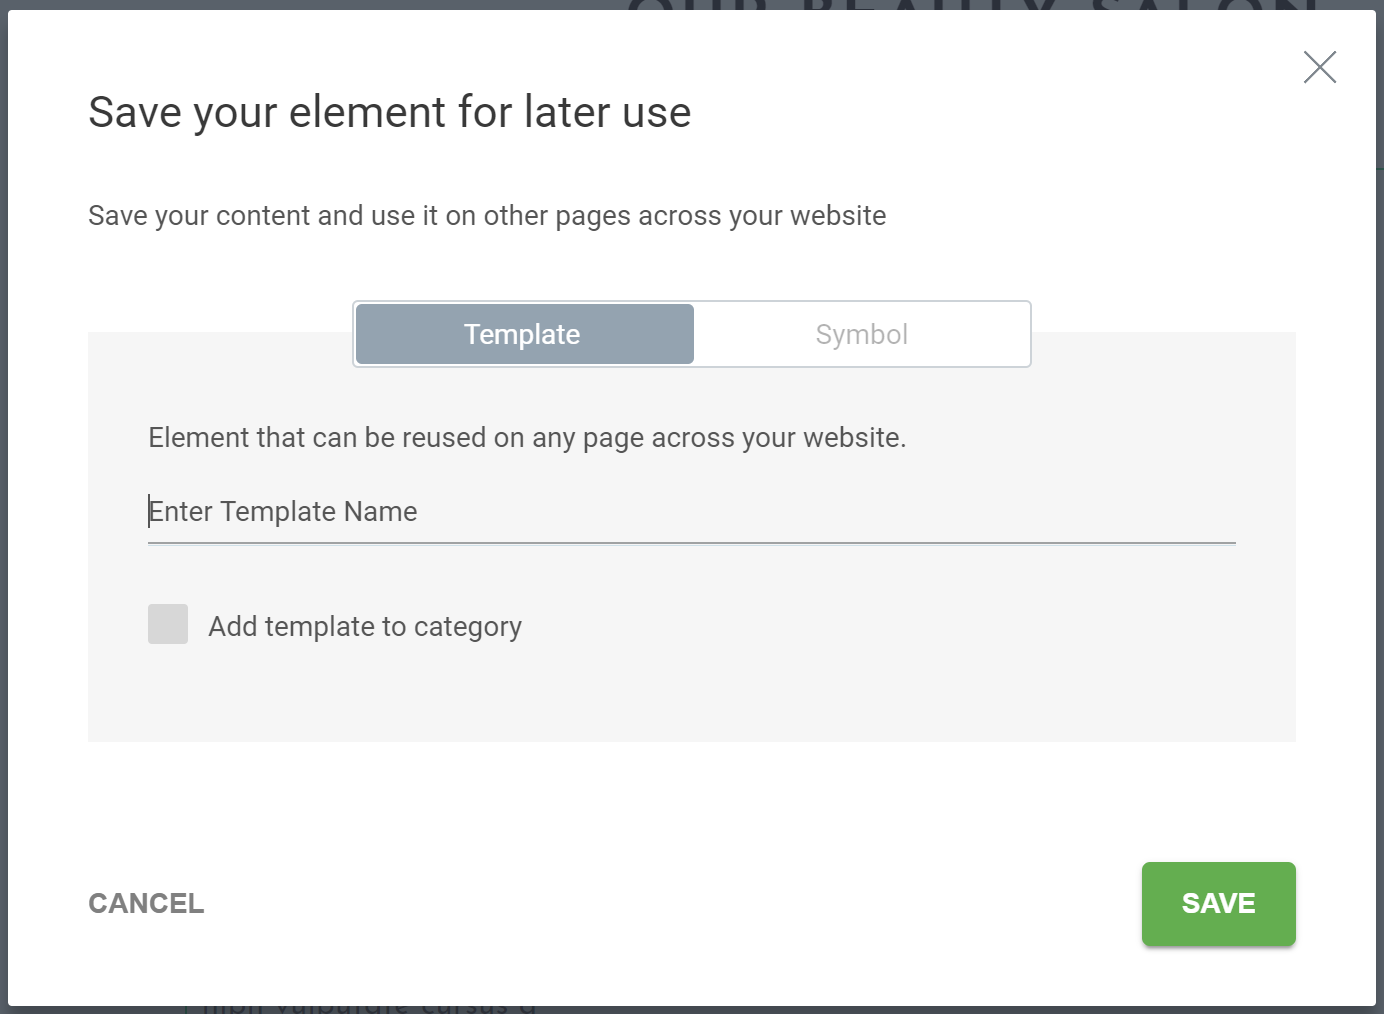
Task: Click the underline of the template name field
Action: pos(692,543)
